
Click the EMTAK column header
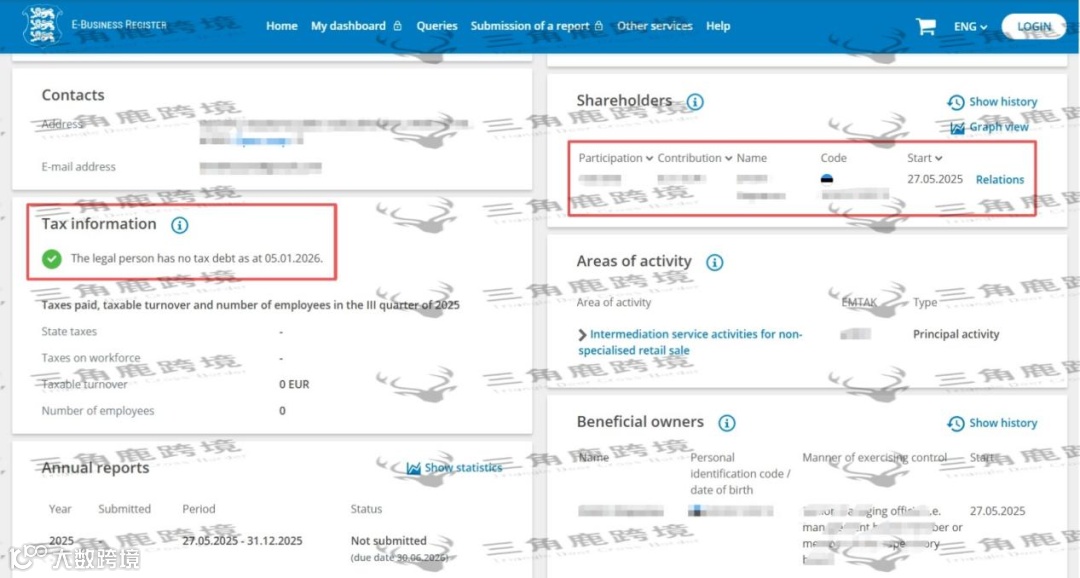859,302
